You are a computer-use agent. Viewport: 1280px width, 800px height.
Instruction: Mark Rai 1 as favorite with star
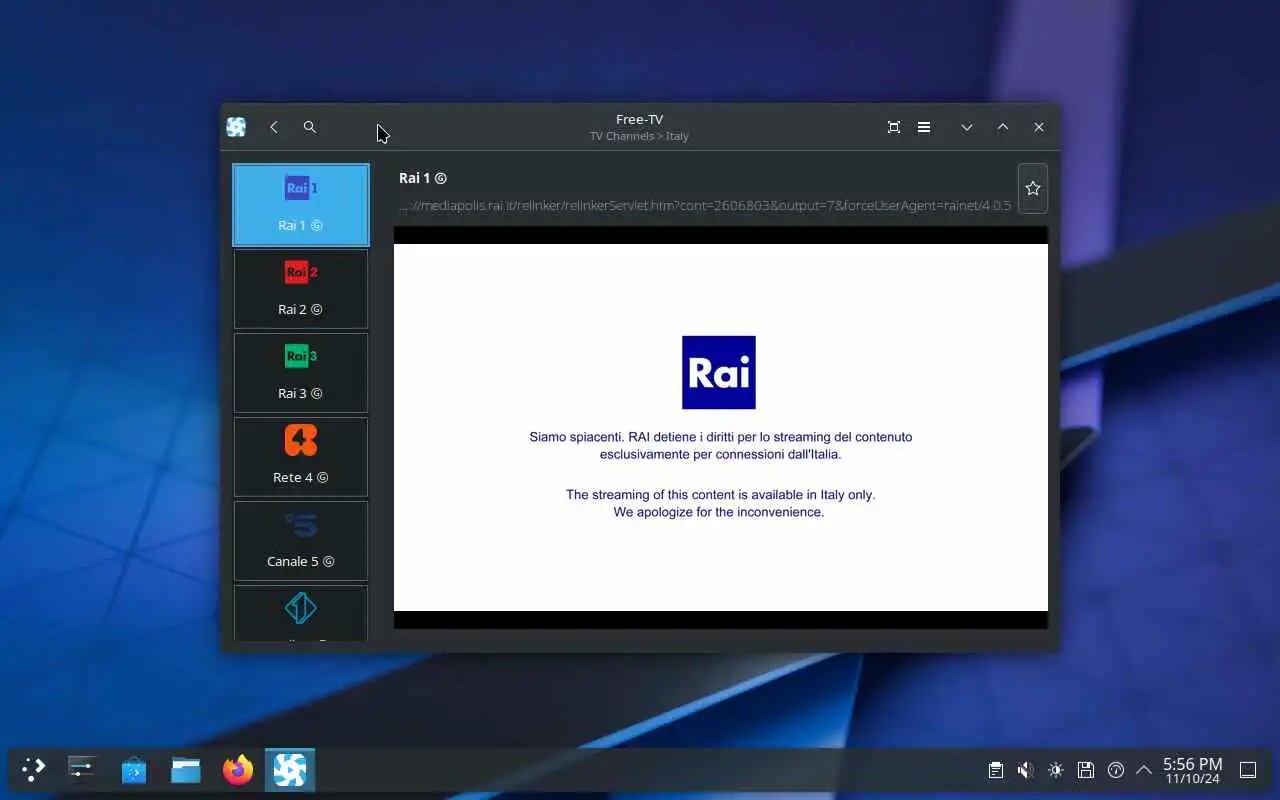1033,188
